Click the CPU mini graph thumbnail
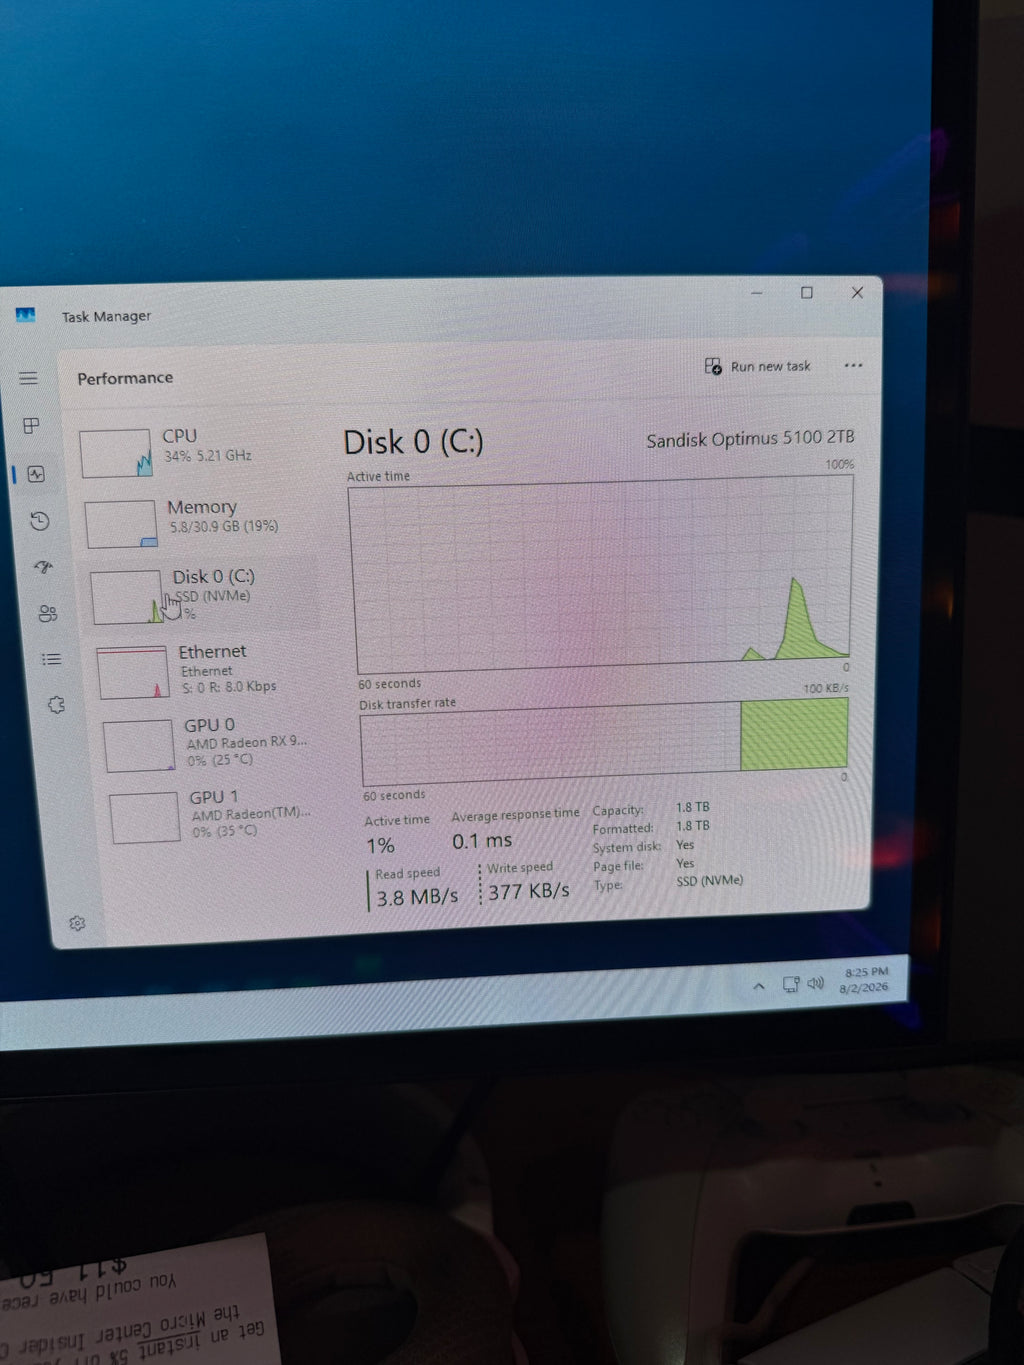 coord(116,454)
